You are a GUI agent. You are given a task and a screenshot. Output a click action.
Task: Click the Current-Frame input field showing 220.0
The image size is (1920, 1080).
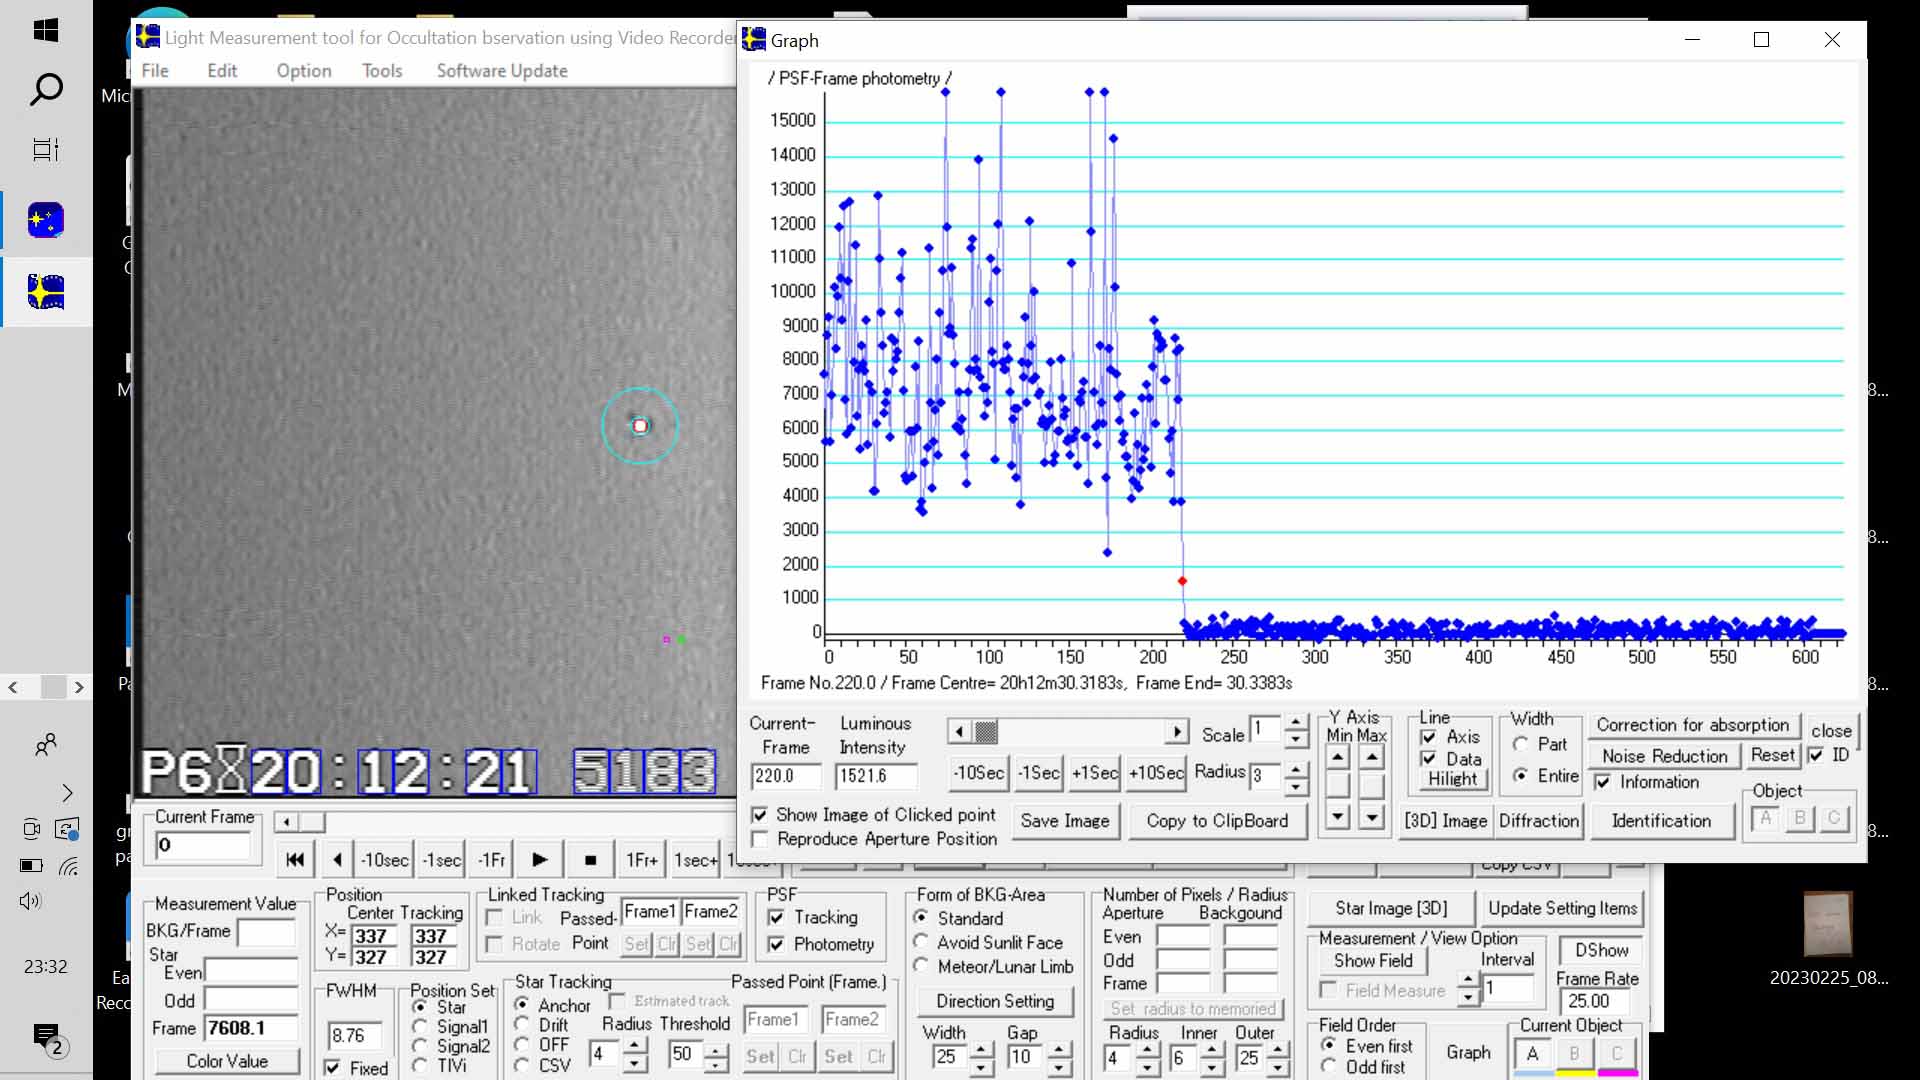point(785,776)
